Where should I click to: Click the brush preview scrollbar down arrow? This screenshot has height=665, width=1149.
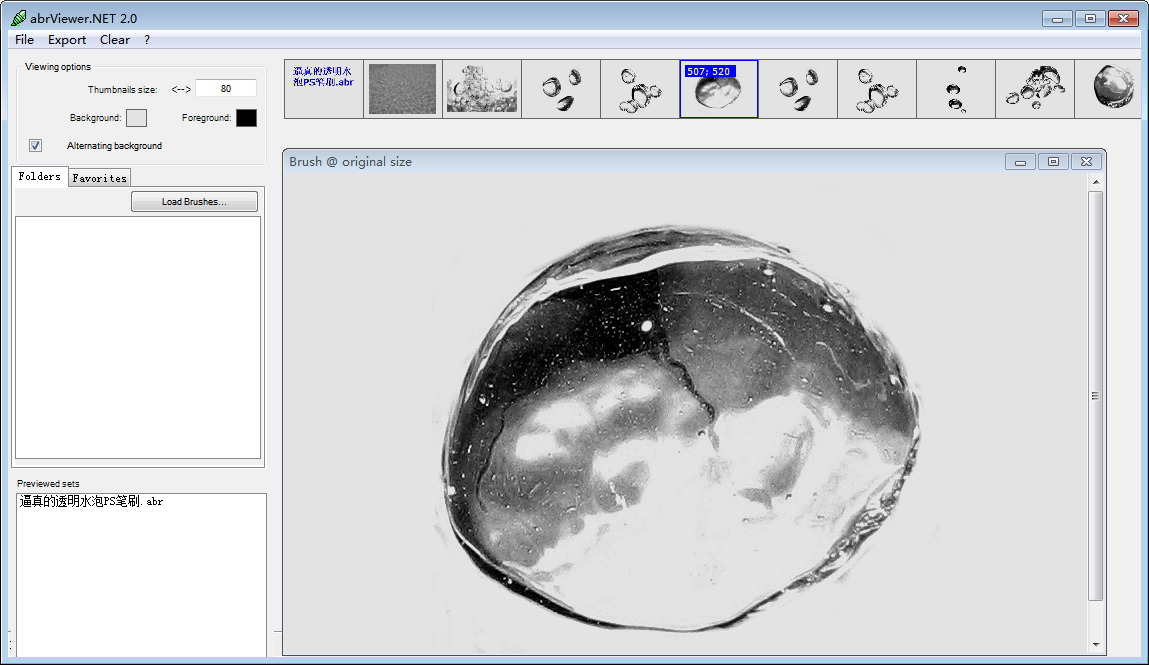tap(1096, 644)
